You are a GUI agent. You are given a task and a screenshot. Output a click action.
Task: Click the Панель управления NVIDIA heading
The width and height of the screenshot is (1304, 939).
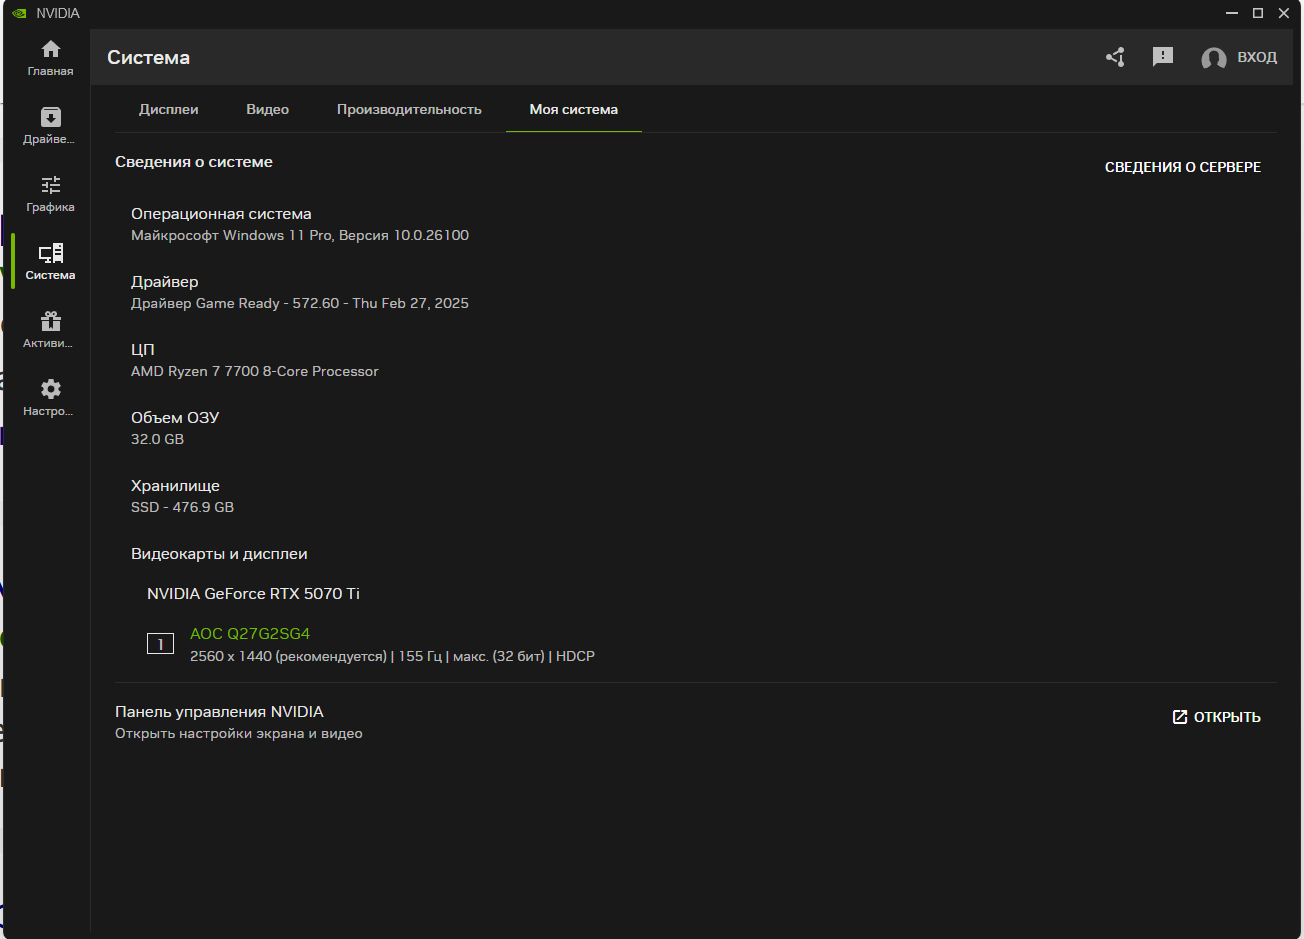pos(220,712)
